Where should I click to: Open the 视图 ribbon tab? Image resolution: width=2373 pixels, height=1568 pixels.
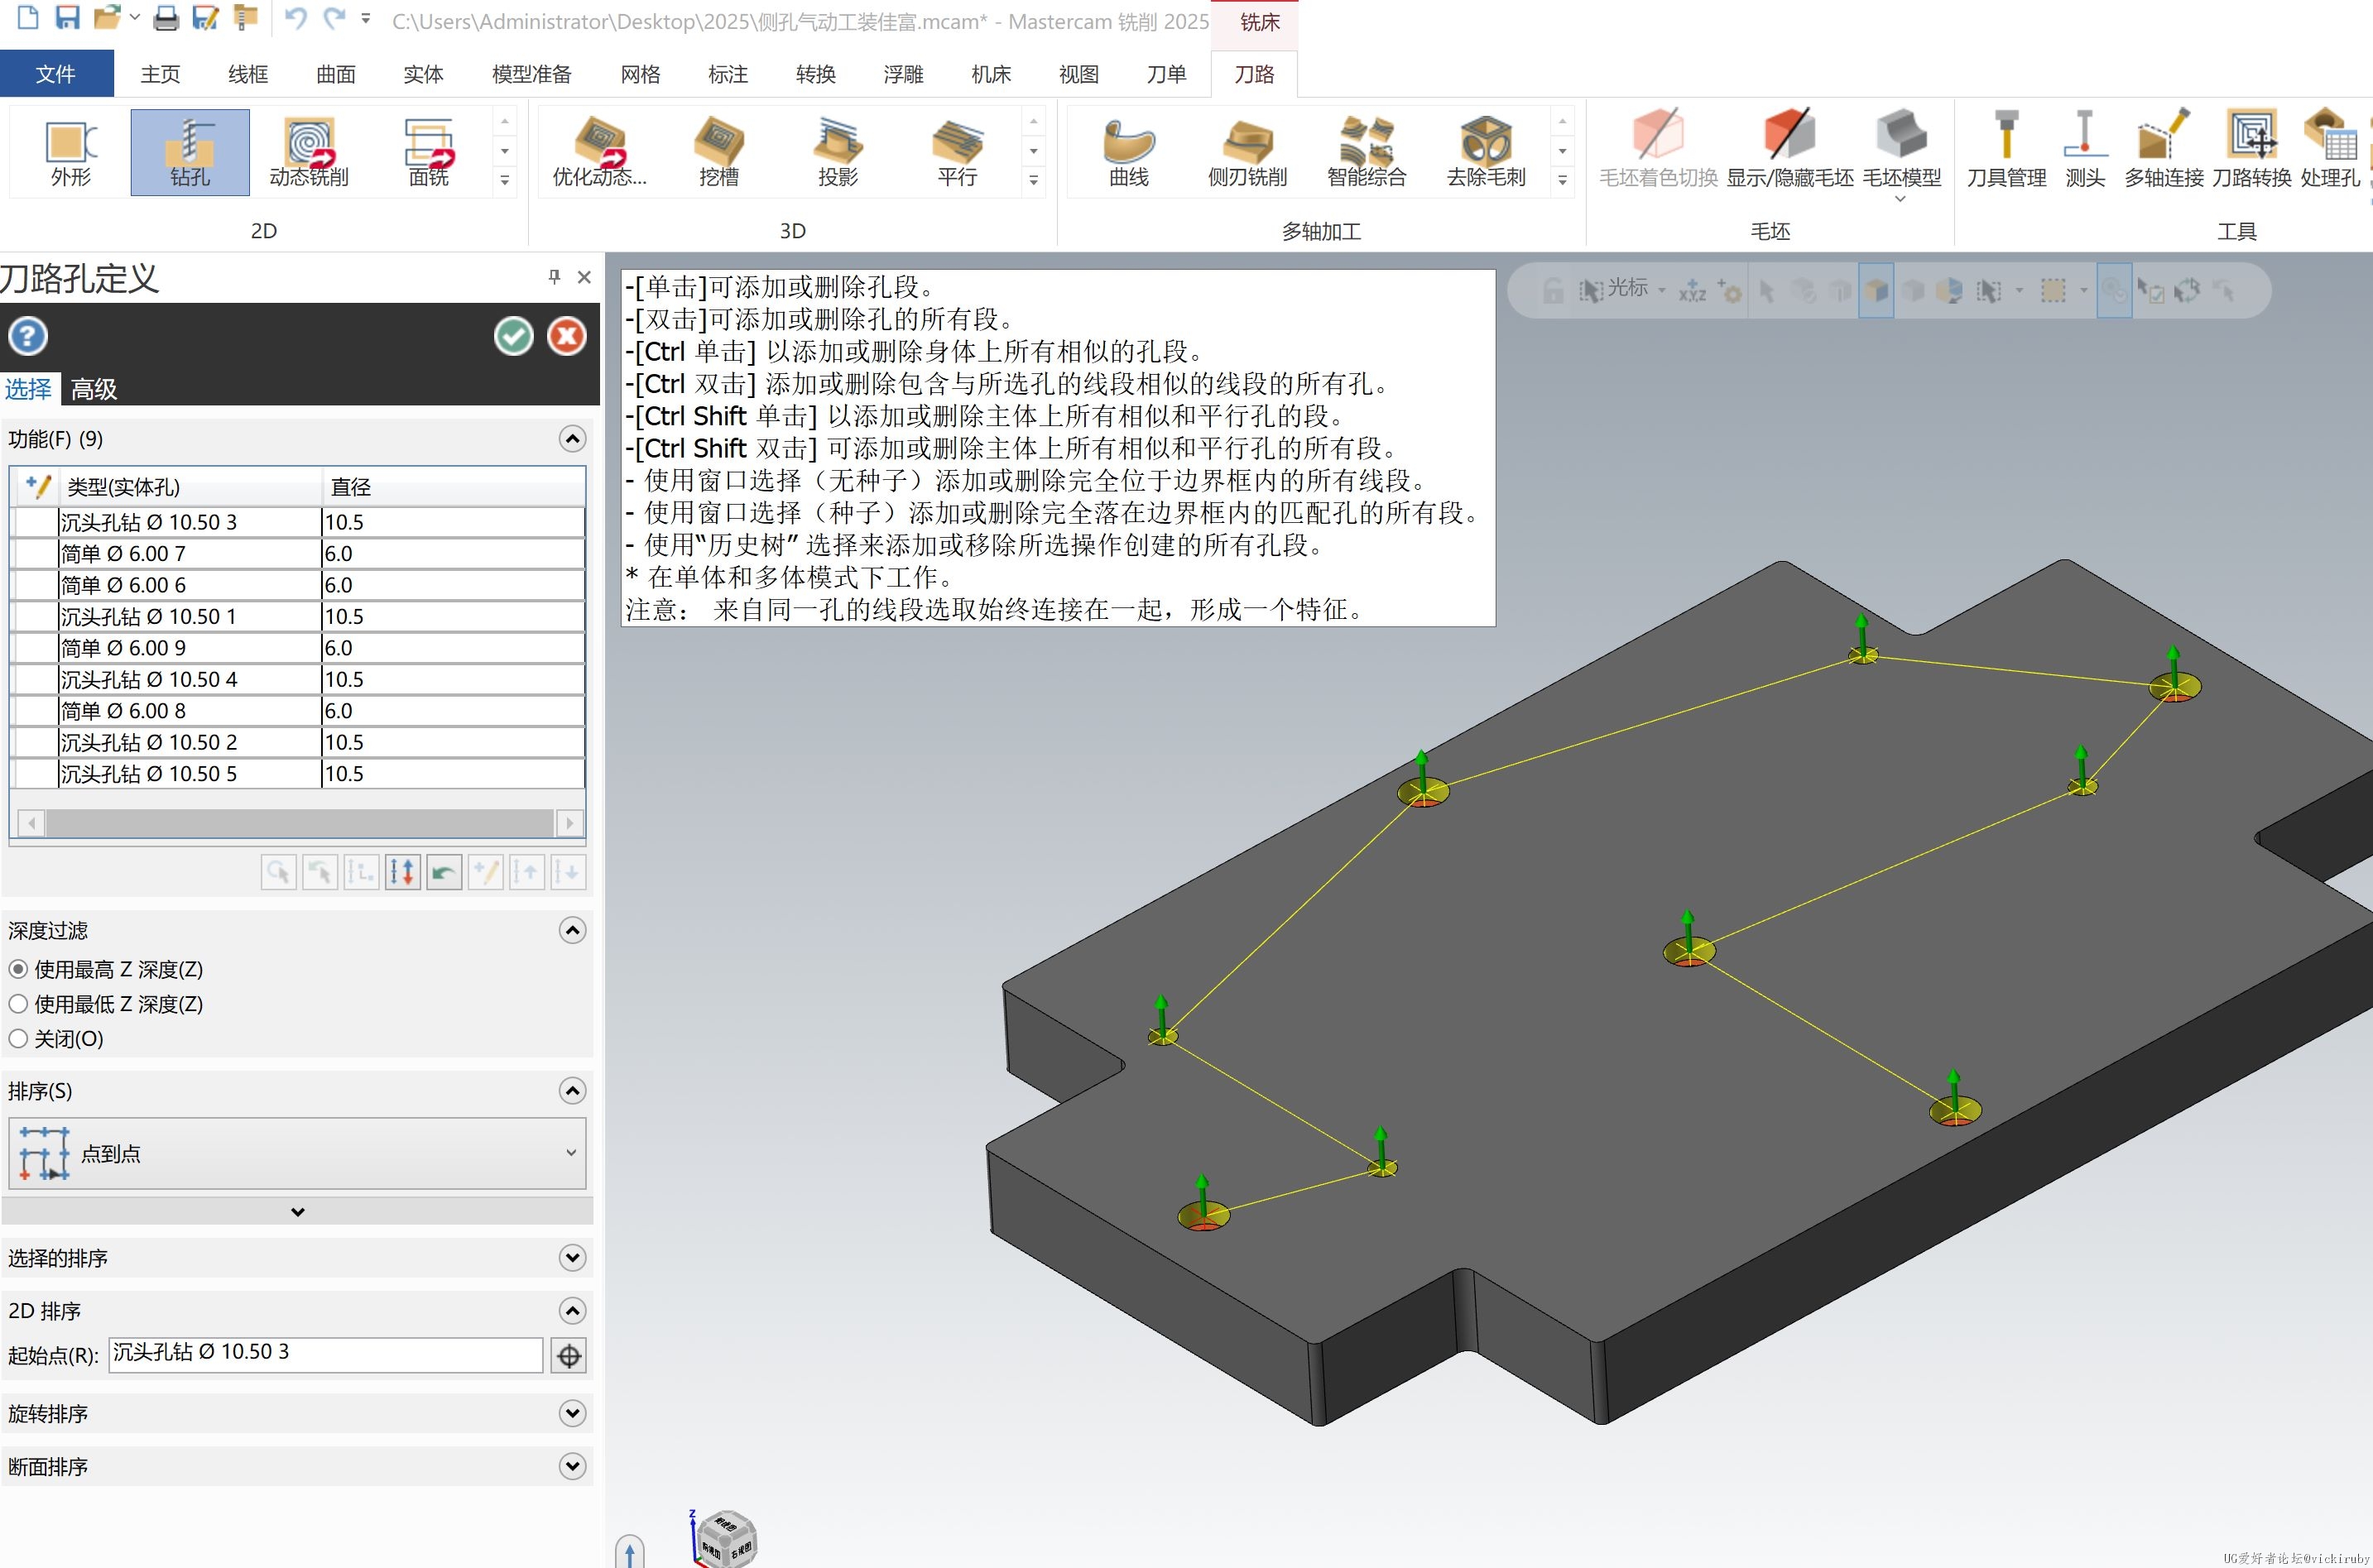click(x=1079, y=74)
